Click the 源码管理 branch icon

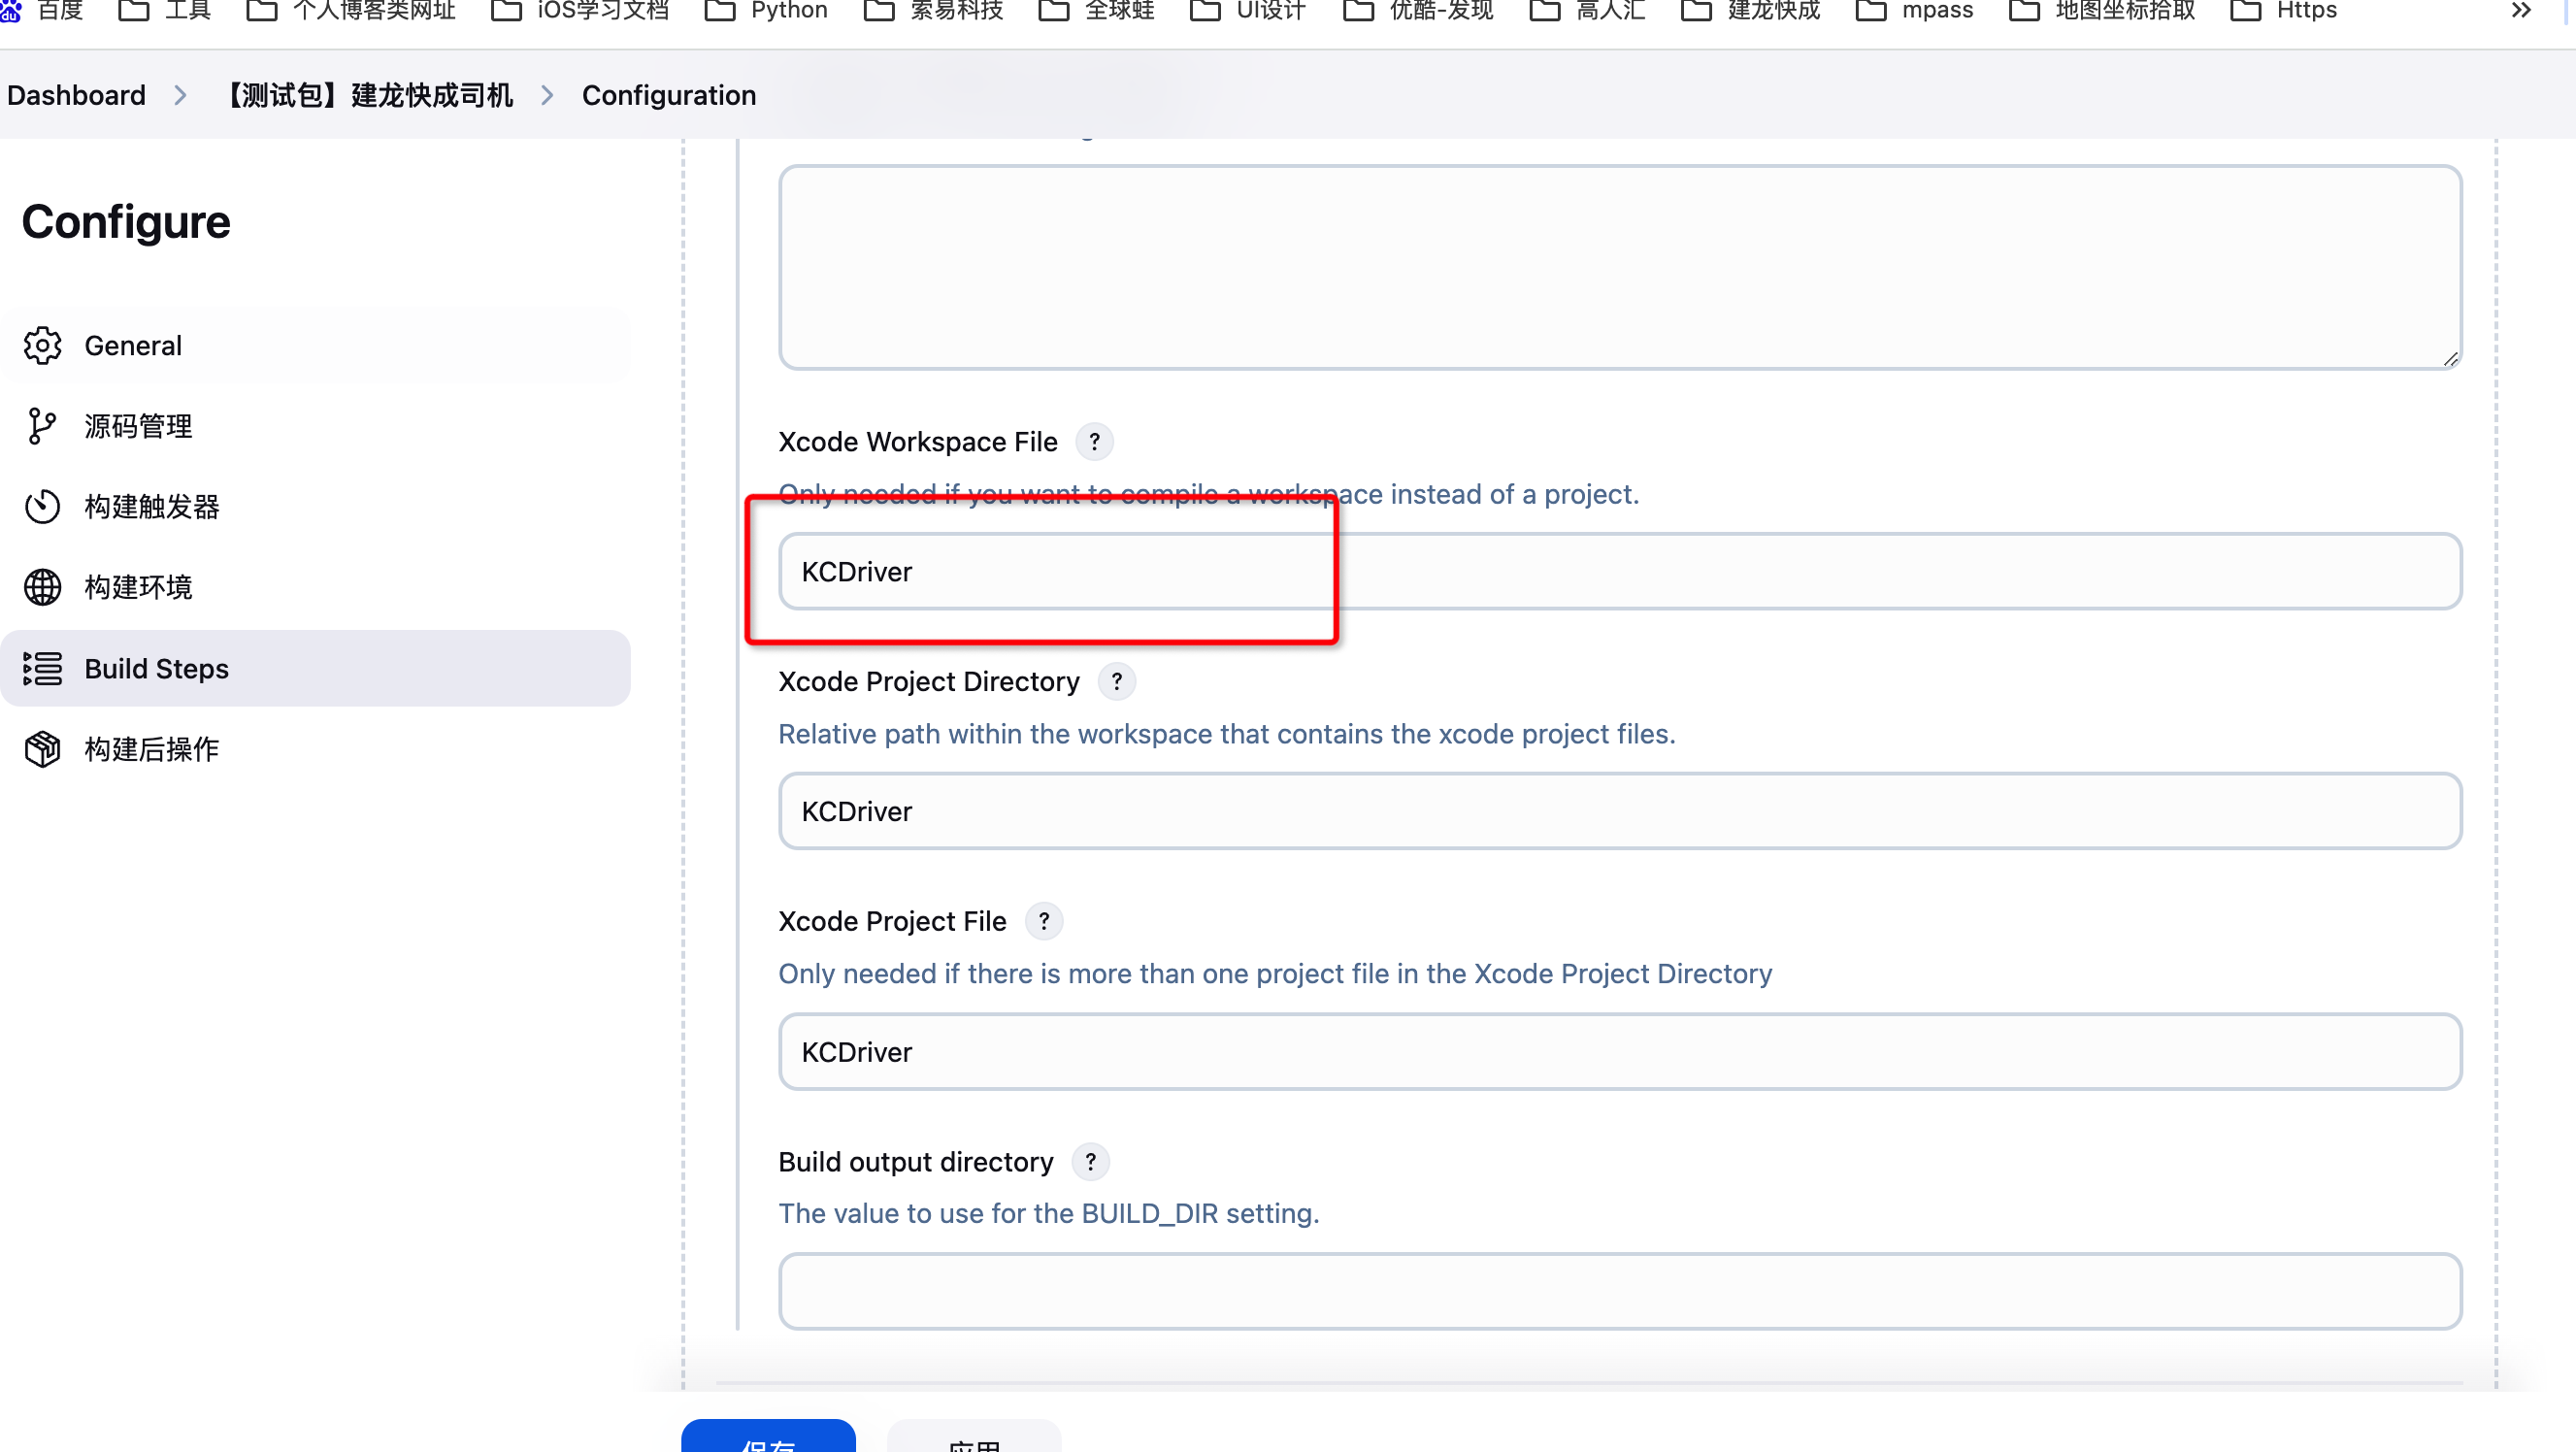point(42,426)
